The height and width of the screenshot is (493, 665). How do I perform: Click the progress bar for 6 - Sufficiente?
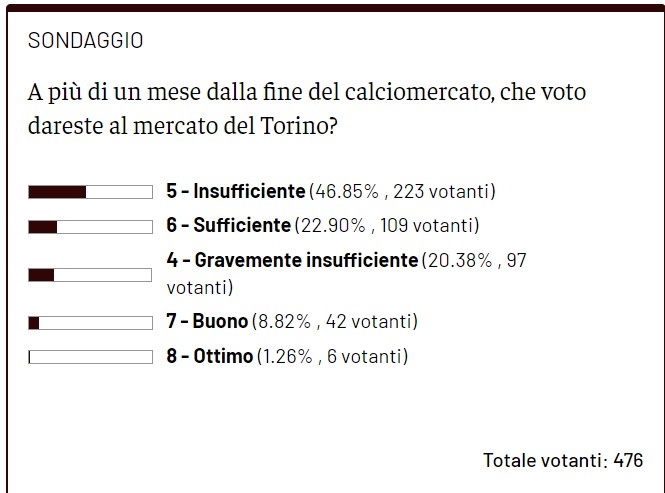[x=90, y=226]
